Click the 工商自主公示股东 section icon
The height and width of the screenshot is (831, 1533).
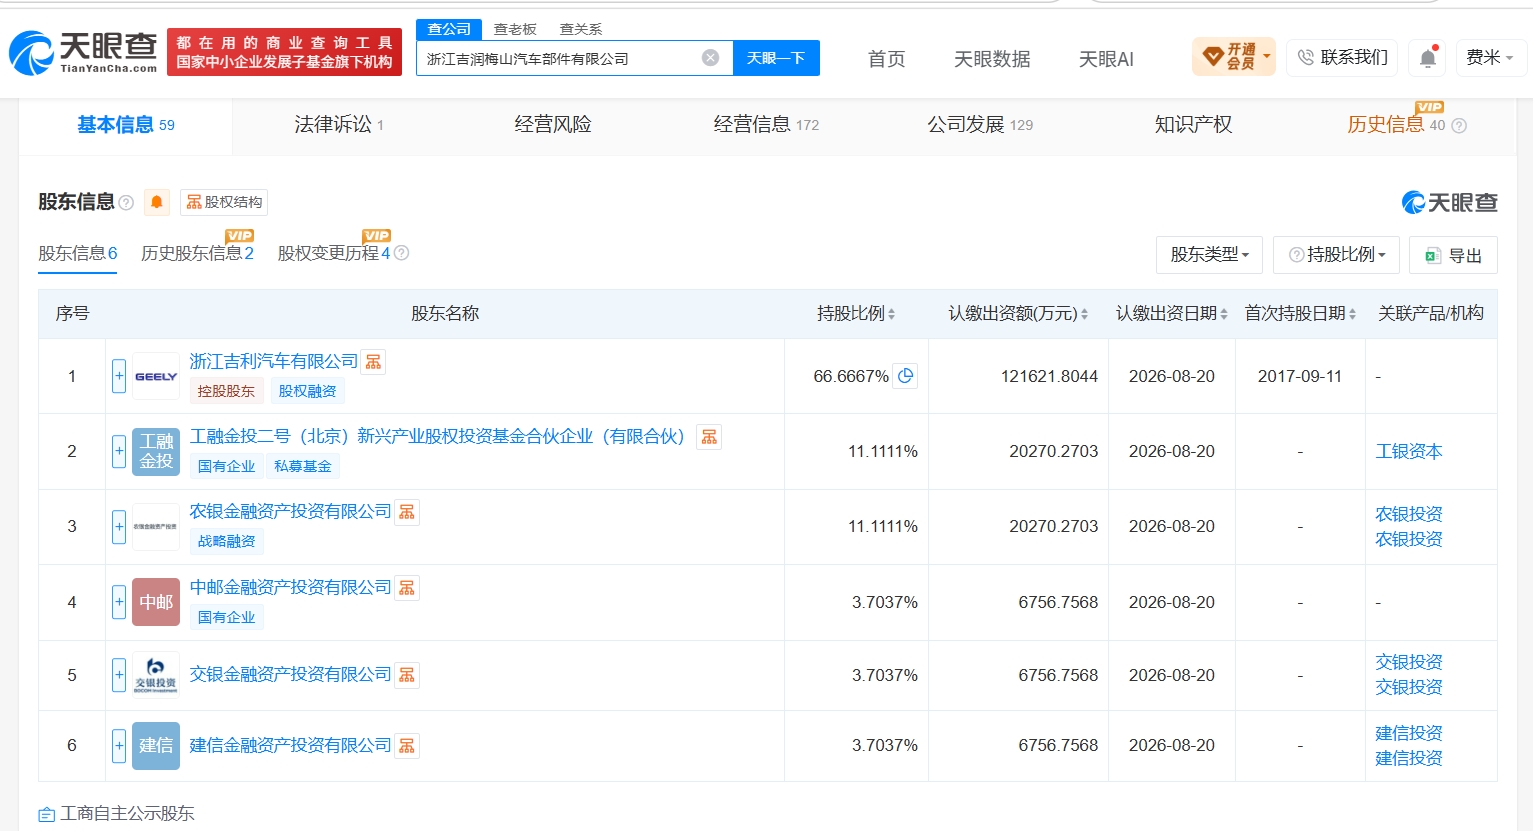46,814
